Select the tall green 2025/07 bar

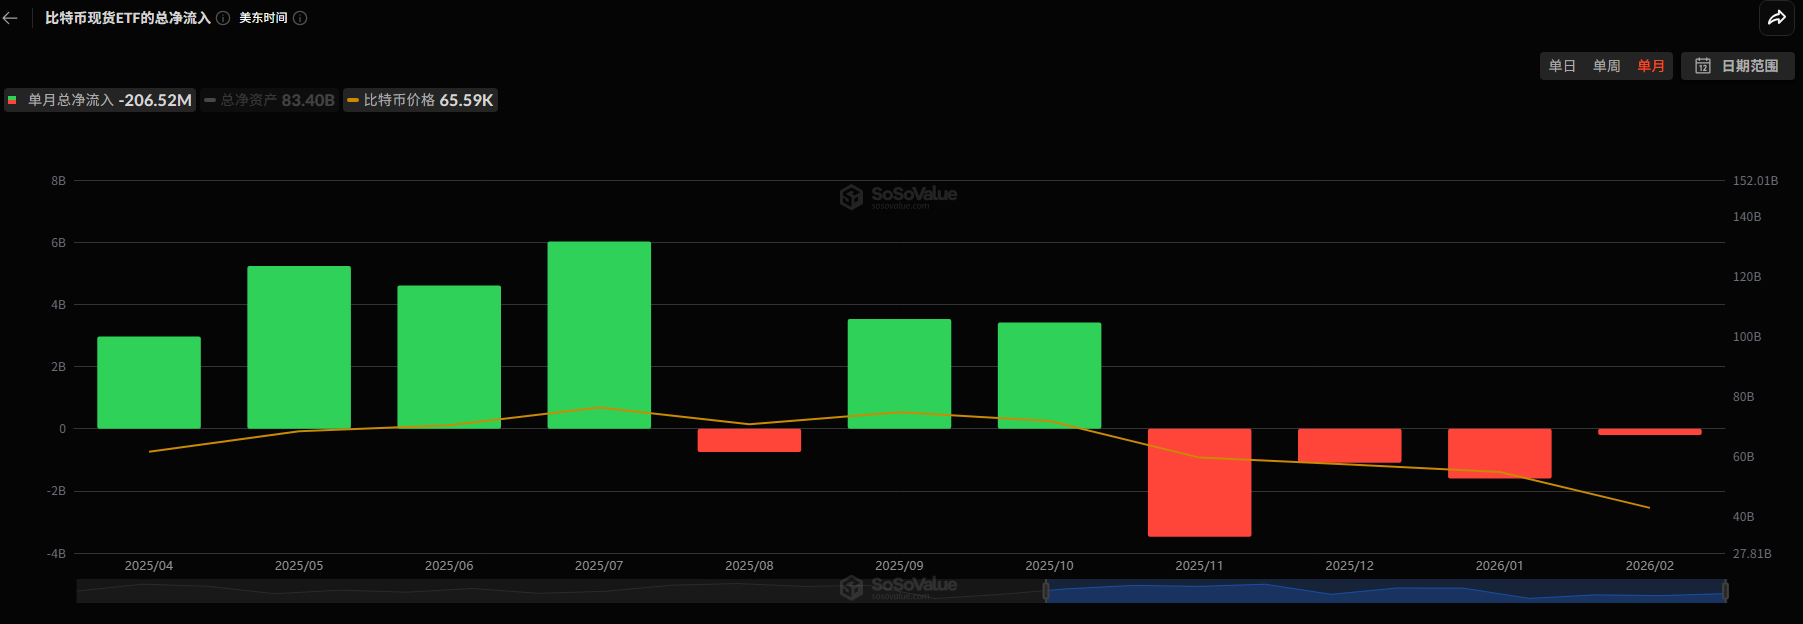[x=599, y=335]
